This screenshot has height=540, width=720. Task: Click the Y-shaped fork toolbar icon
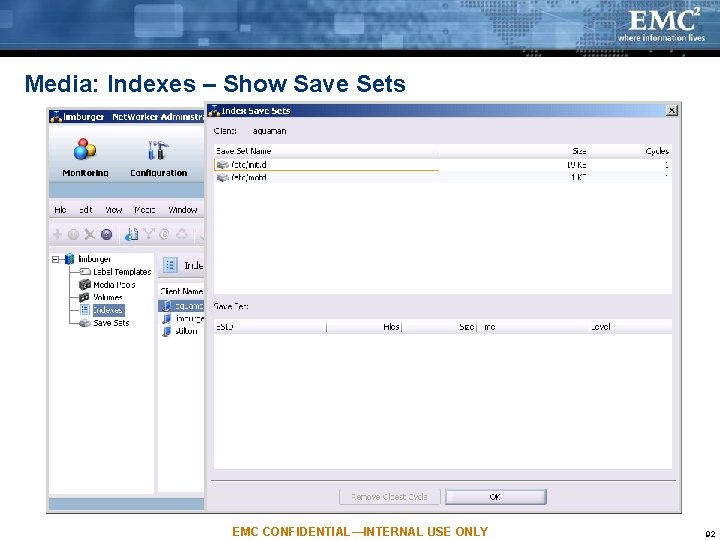click(x=149, y=234)
